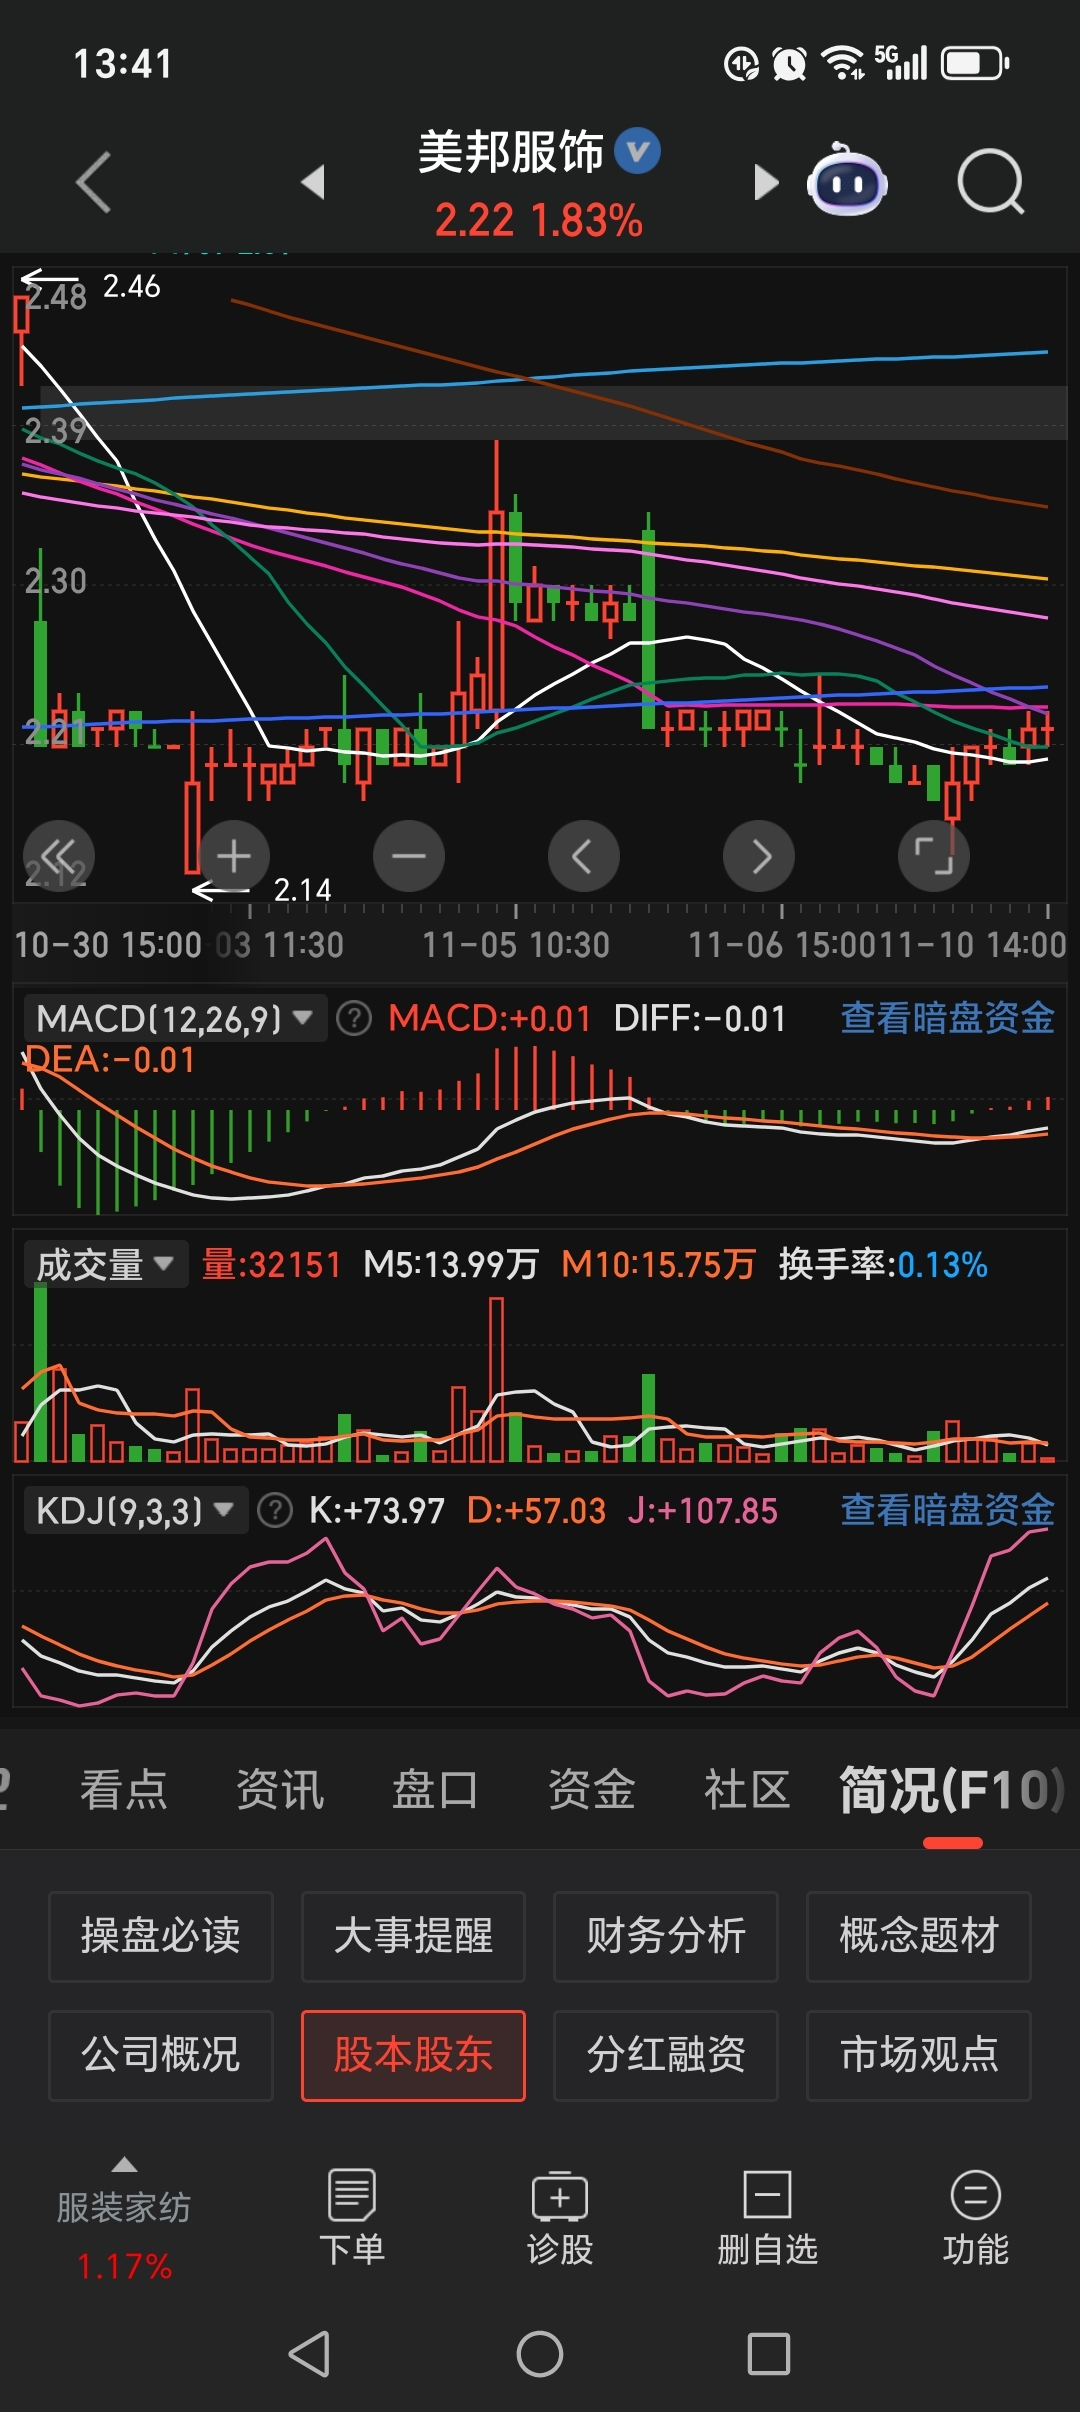Open 功能 functions menu
Image resolution: width=1080 pixels, height=2412 pixels.
[x=976, y=2217]
